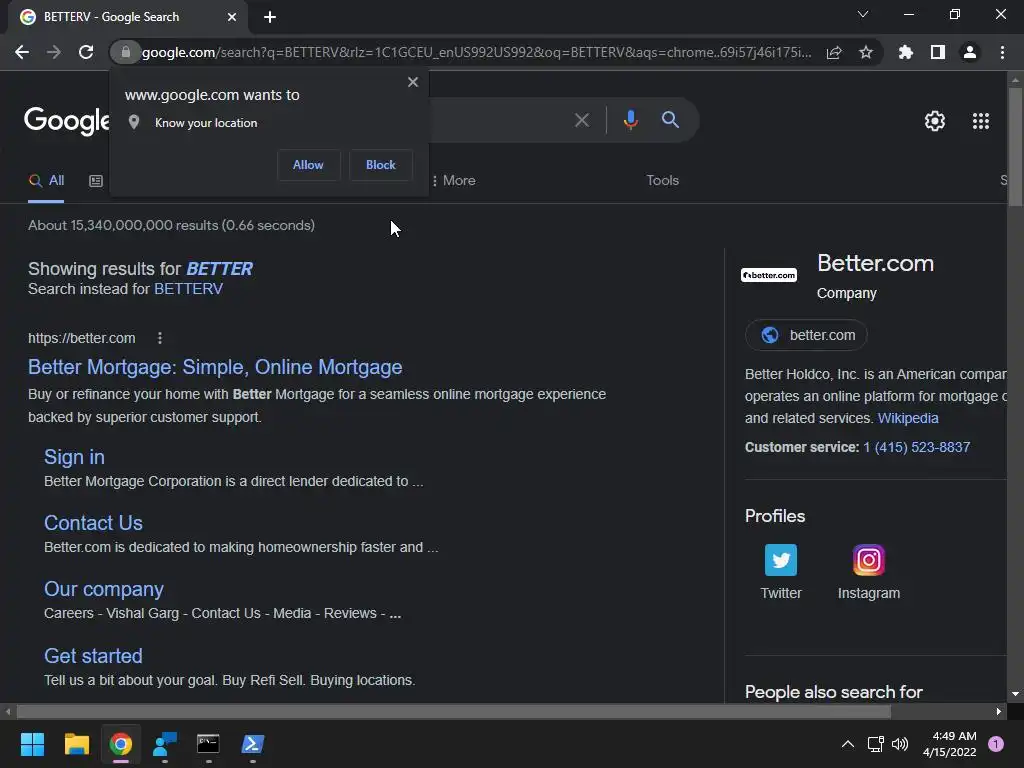Open Google quick settings gear
This screenshot has height=768, width=1024.
[x=935, y=121]
